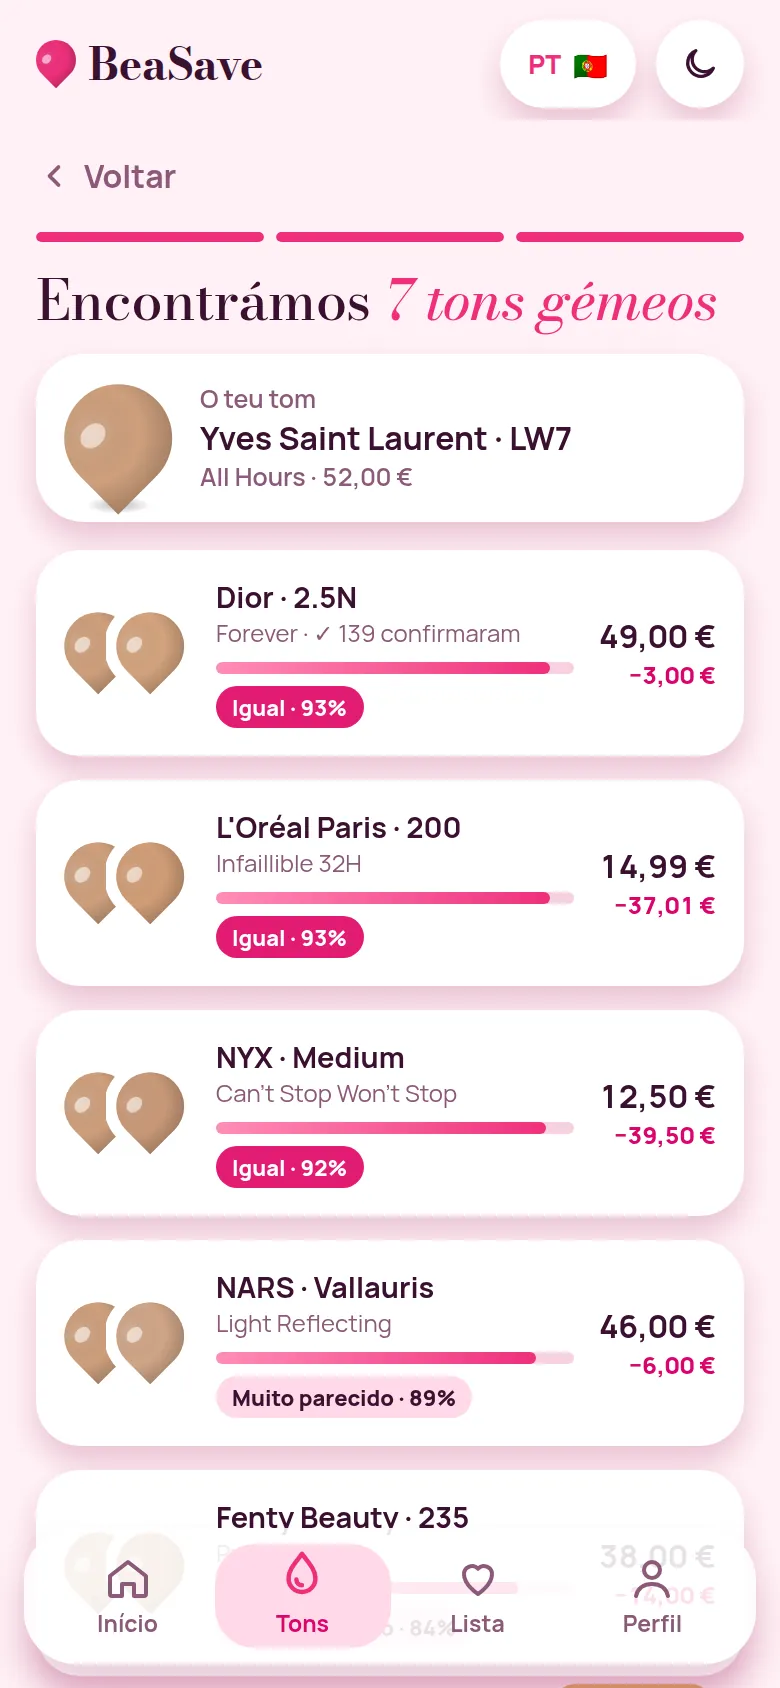Screen dimensions: 780x1688
Task: Select the Tons droplet tab
Action: coord(302,1597)
